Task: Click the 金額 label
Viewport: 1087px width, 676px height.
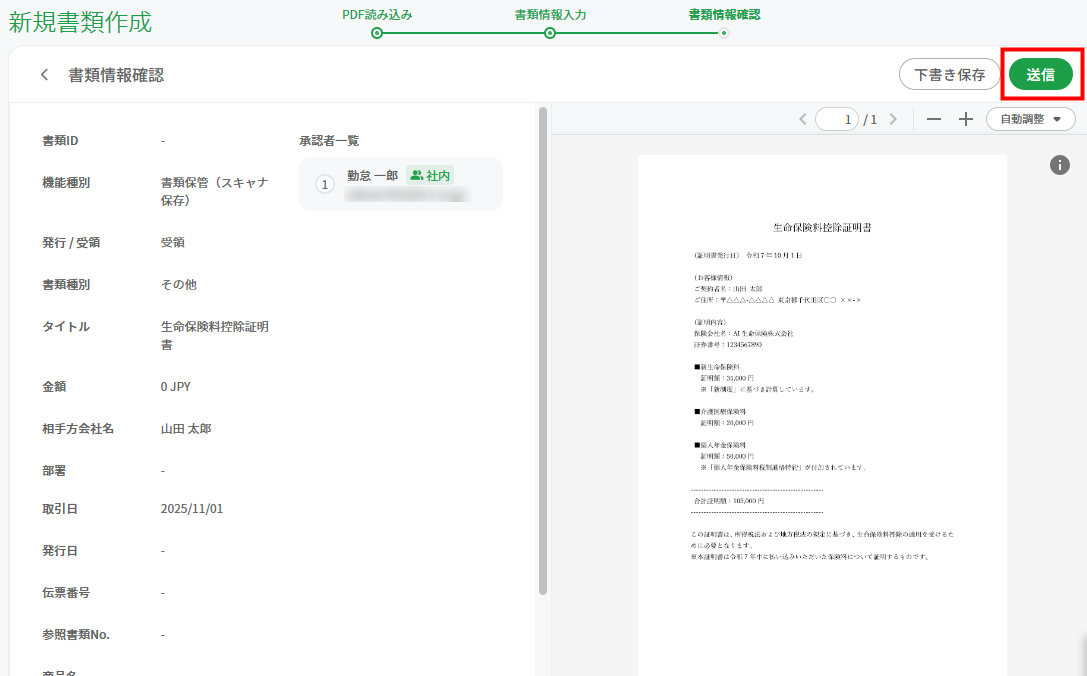Action: point(54,387)
